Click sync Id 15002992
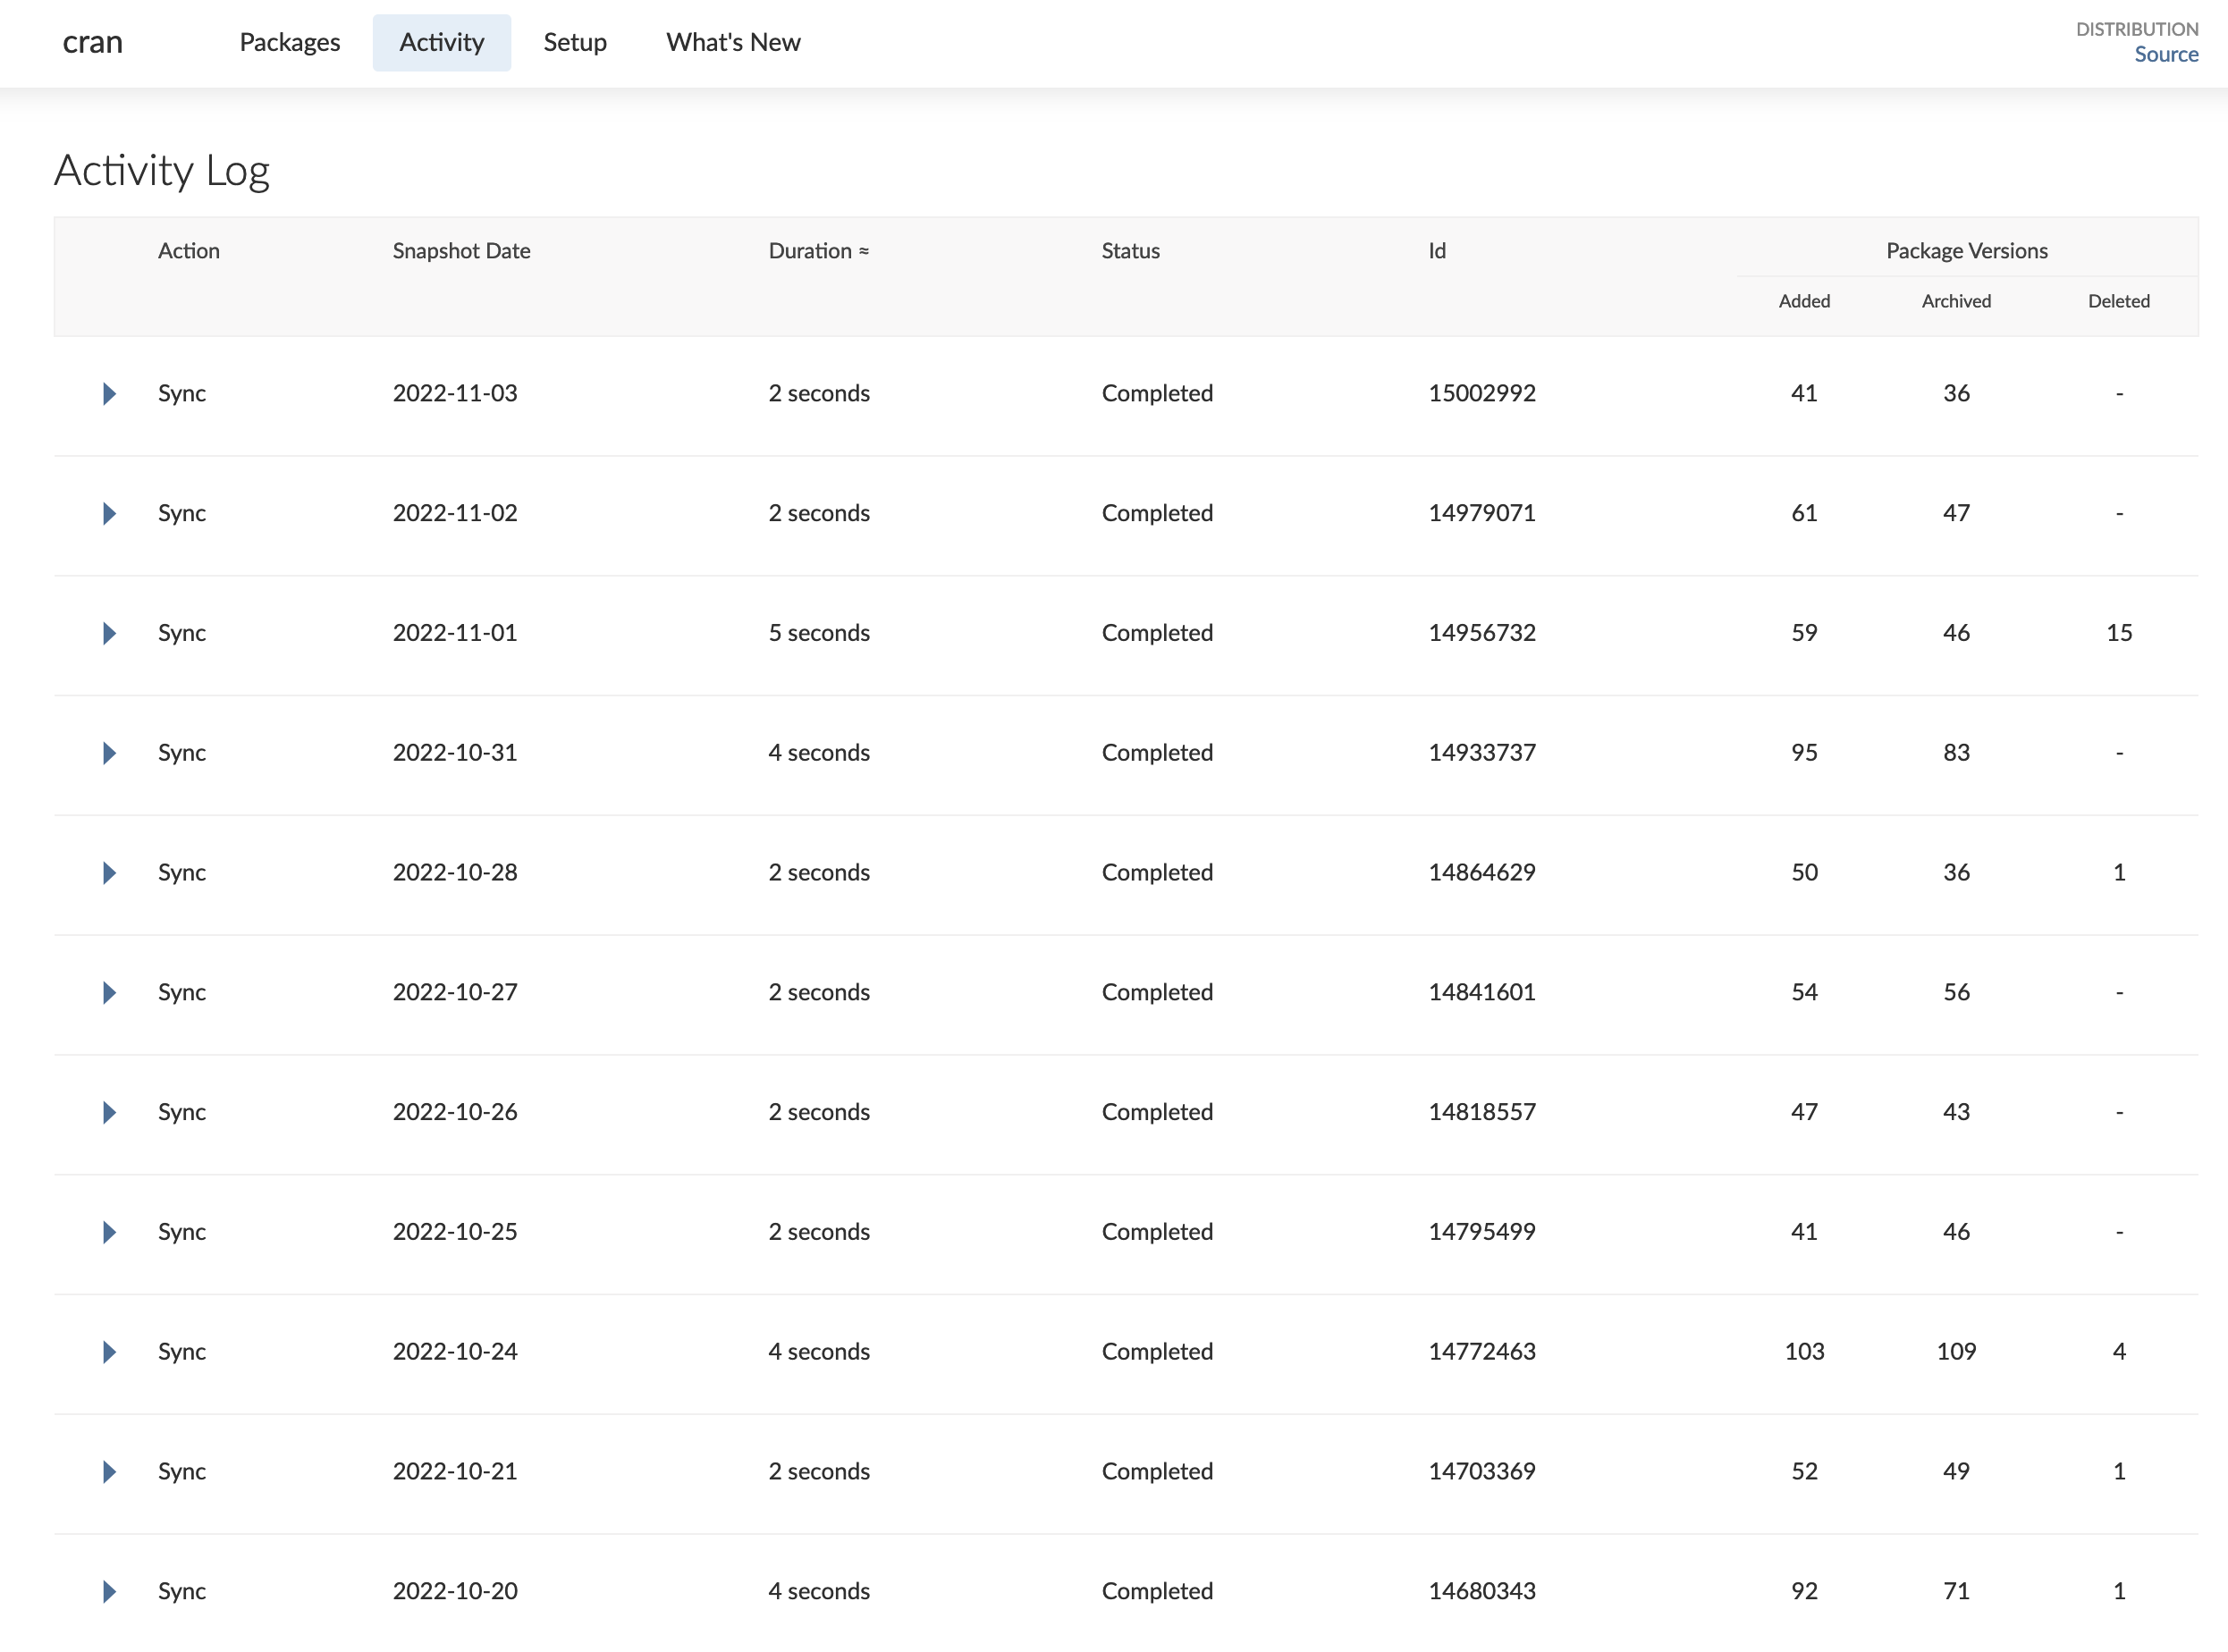The height and width of the screenshot is (1652, 2228). (x=1481, y=393)
